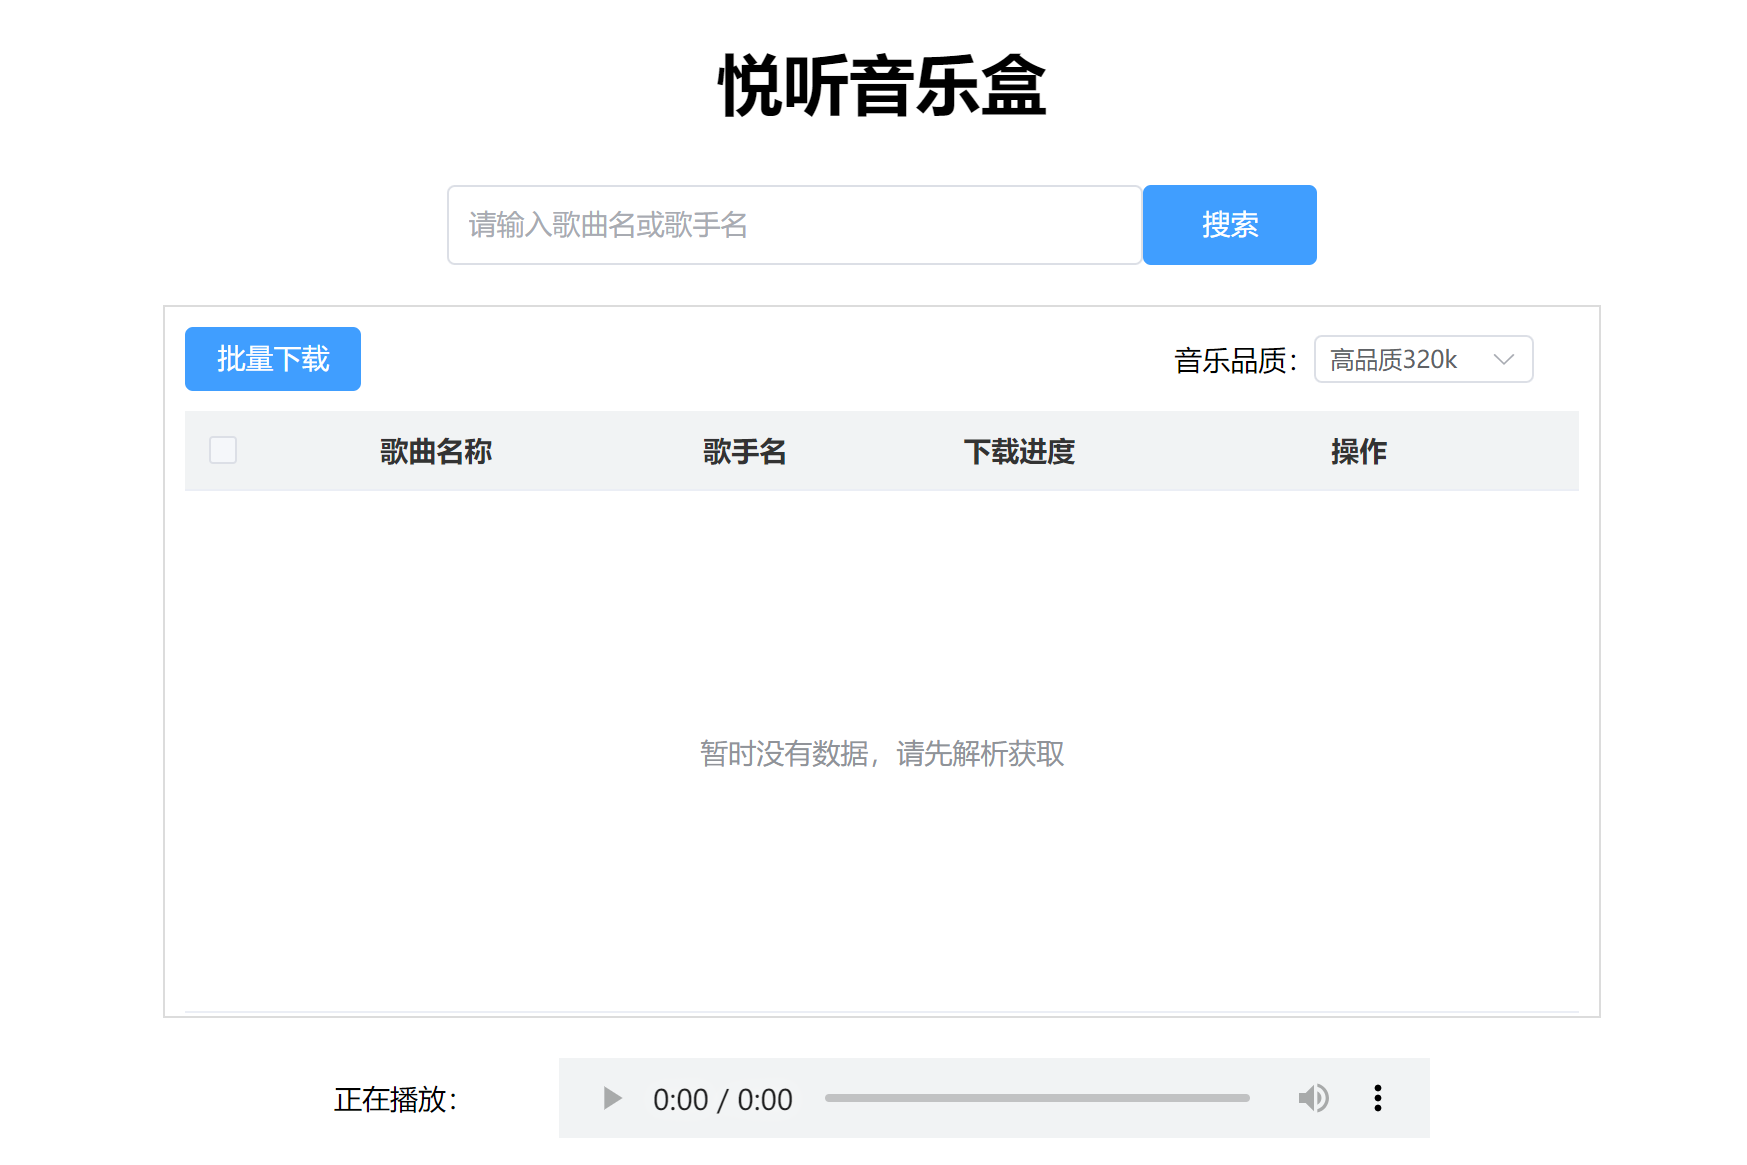Image resolution: width=1747 pixels, height=1165 pixels.
Task: Click inside the song search input field
Action: coord(793,225)
